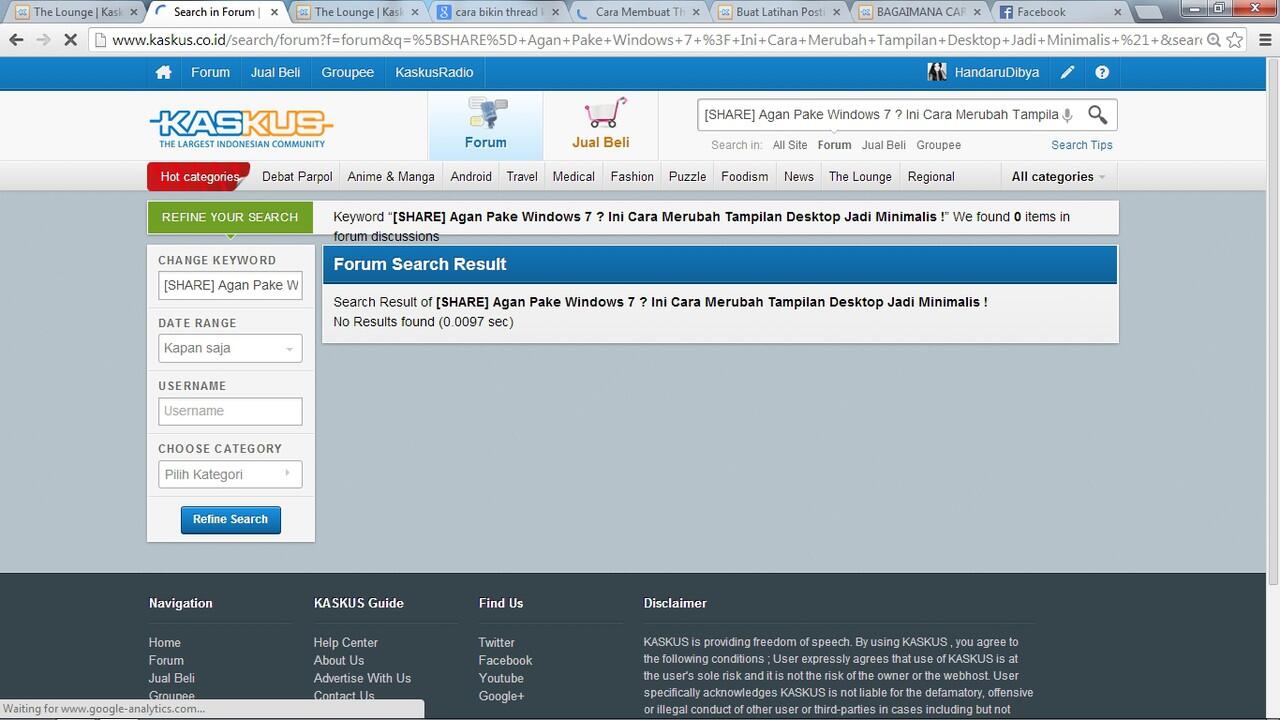Screen dimensions: 1280x720
Task: Open the Android category
Action: click(471, 176)
